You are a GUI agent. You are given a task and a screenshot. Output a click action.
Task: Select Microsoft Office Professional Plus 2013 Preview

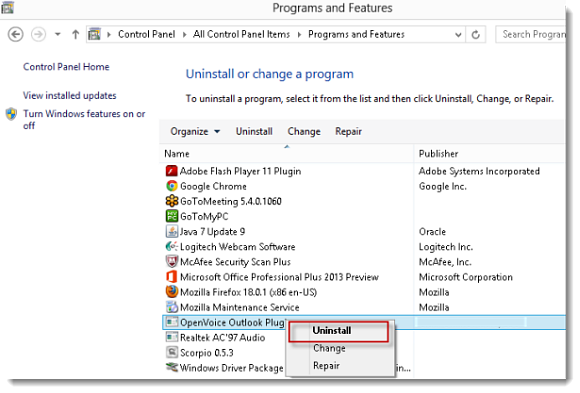[279, 277]
